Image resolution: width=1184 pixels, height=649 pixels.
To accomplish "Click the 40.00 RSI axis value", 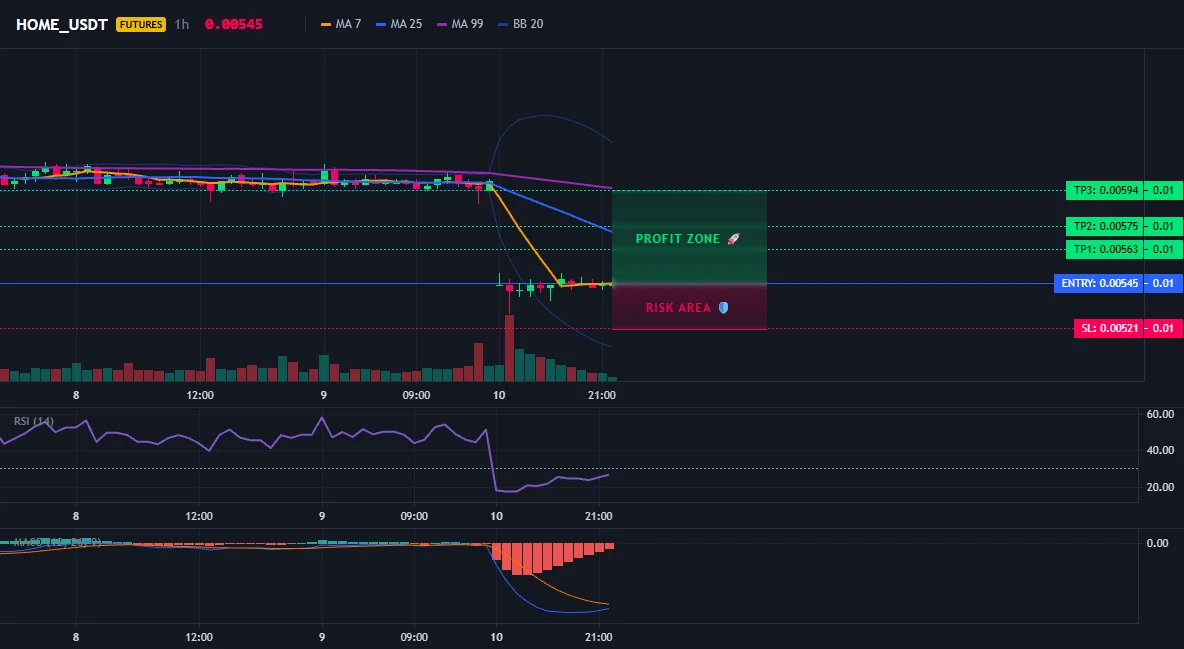I will tap(1160, 450).
